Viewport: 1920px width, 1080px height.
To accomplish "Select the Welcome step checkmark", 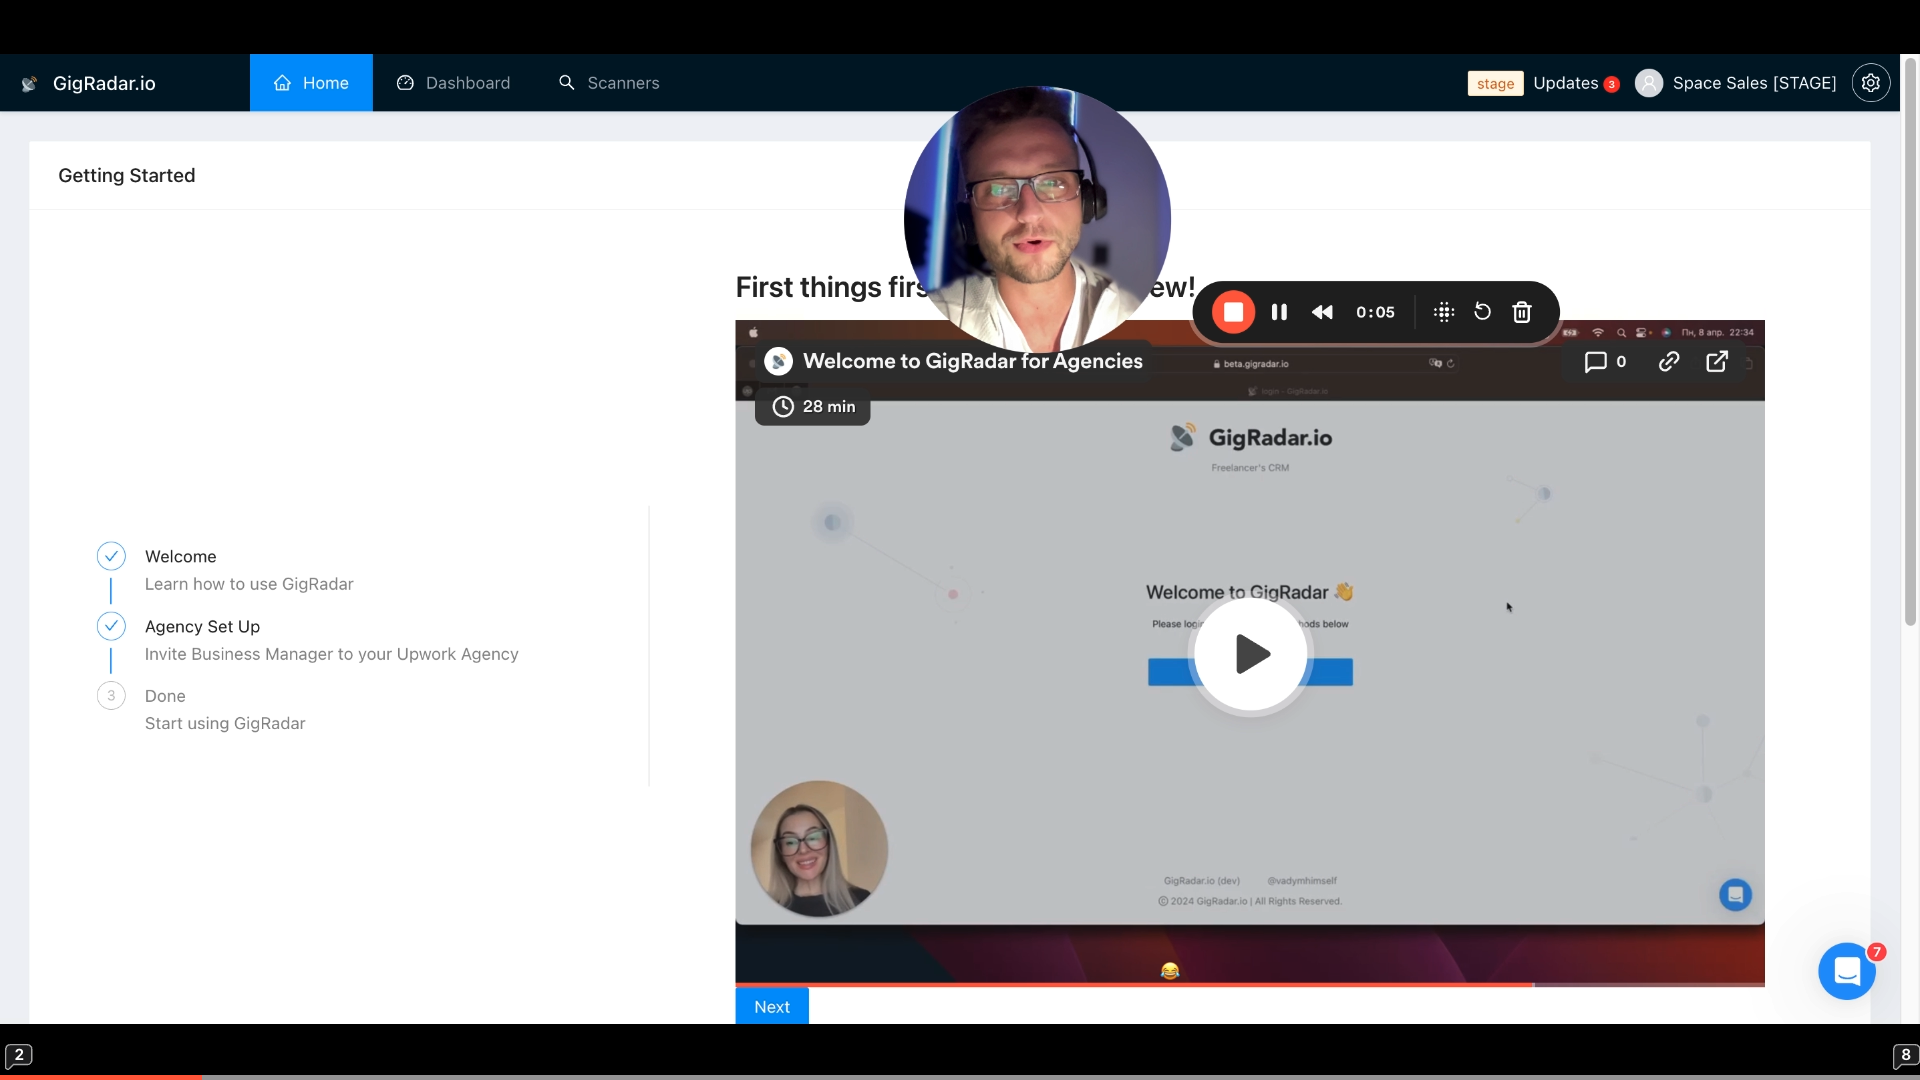I will 111,556.
